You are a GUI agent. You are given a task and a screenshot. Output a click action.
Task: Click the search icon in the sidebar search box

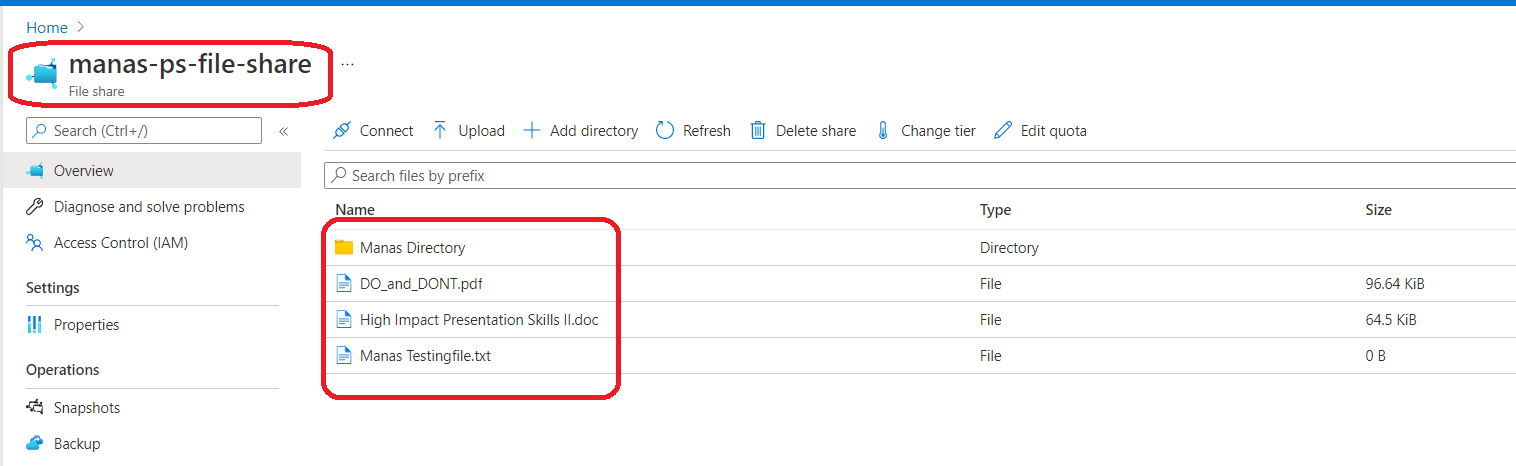pyautogui.click(x=40, y=131)
